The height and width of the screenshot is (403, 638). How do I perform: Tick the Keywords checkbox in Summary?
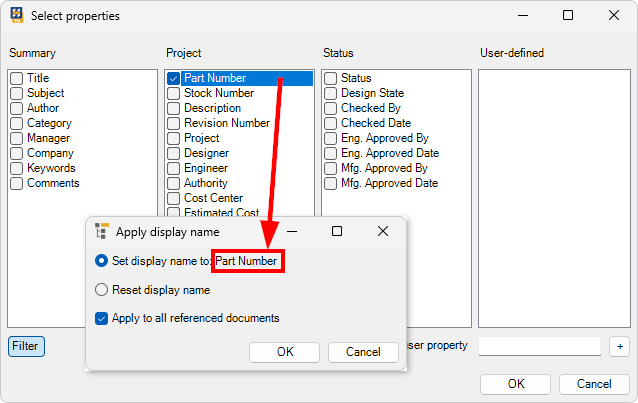[17, 168]
